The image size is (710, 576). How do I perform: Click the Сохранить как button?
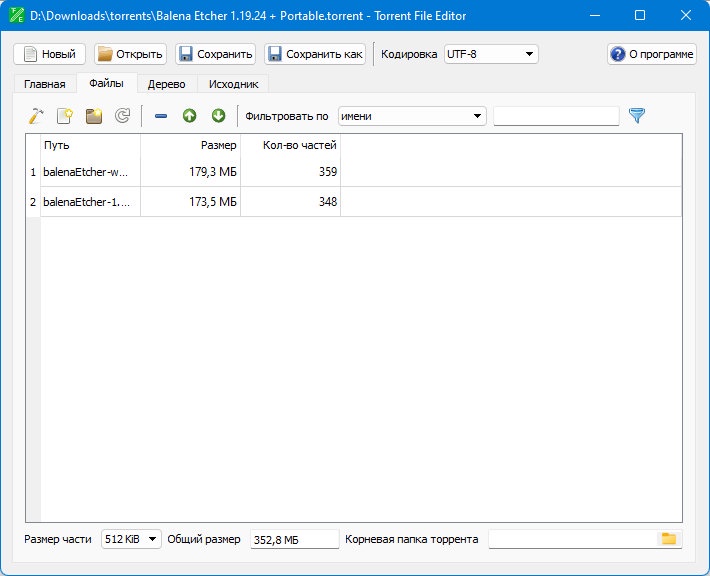[x=315, y=54]
